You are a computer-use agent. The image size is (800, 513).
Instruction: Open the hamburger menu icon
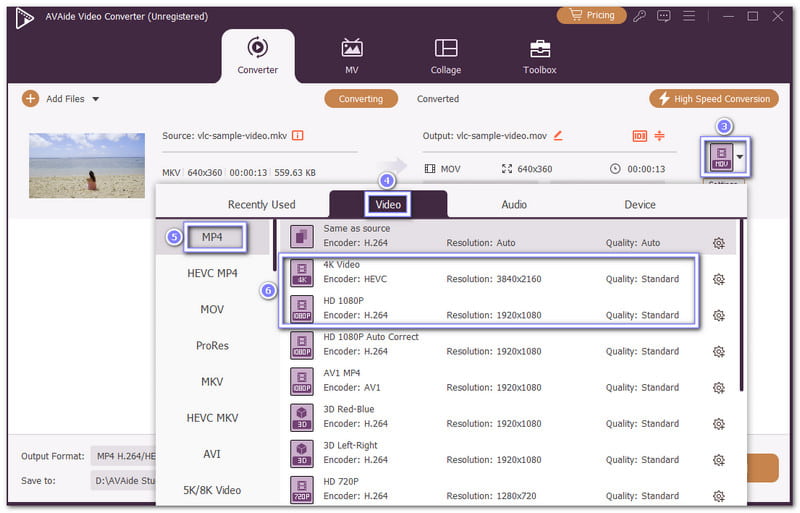click(x=689, y=16)
